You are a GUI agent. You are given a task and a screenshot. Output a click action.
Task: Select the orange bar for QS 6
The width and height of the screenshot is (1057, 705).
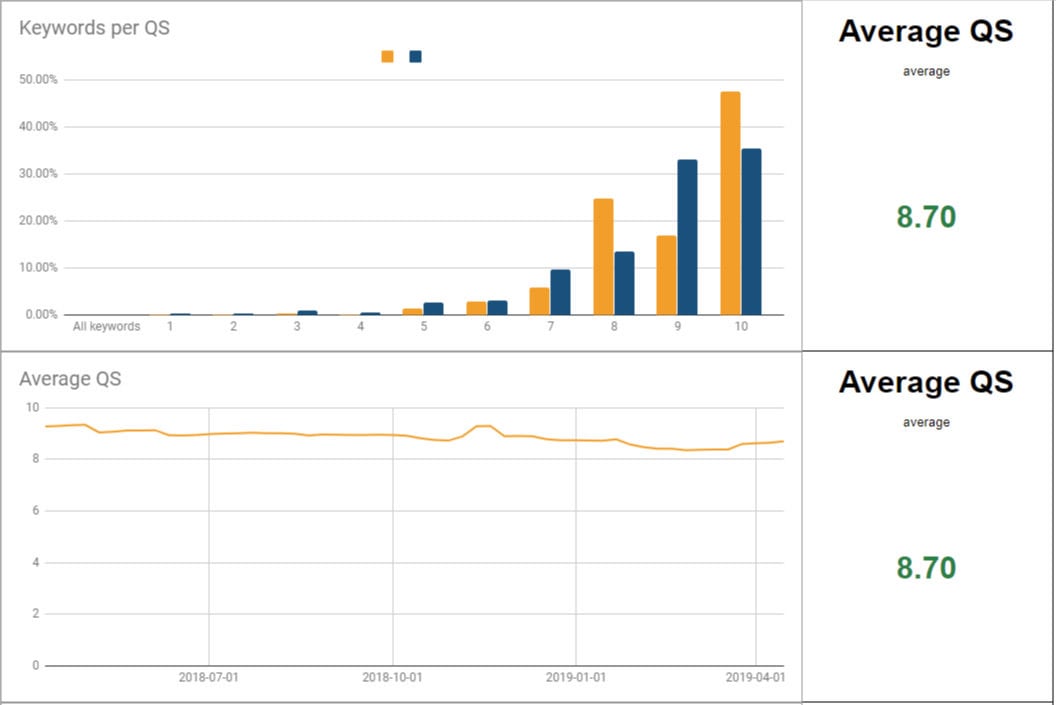476,307
